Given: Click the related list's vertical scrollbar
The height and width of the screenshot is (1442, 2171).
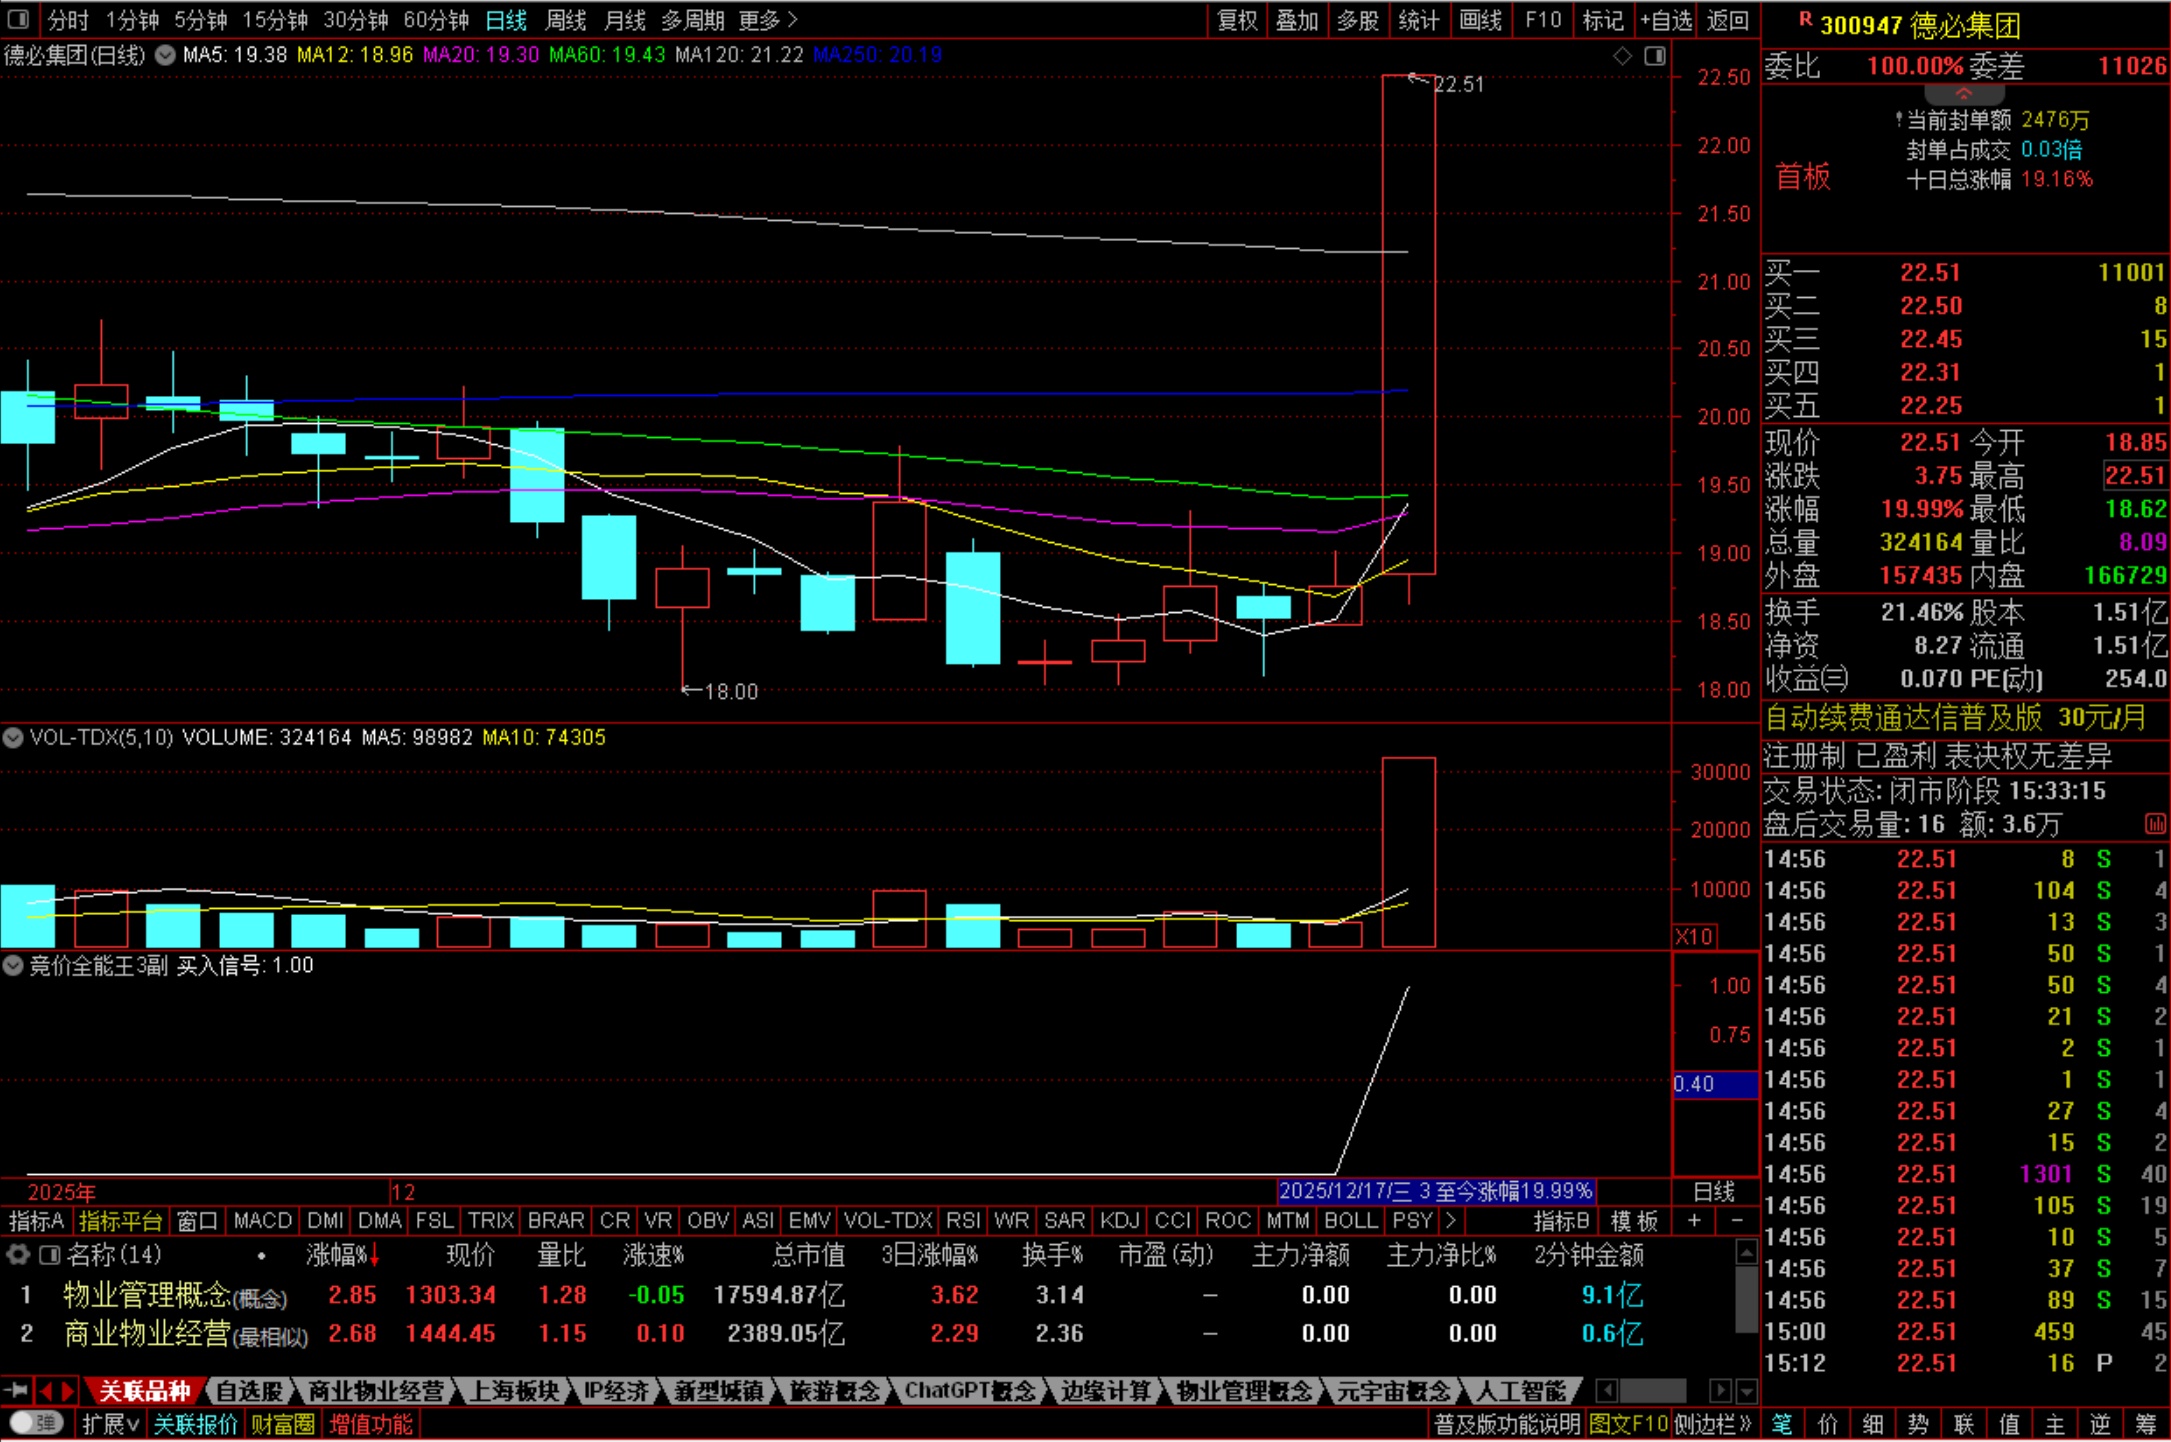Looking at the screenshot, I should point(1746,1300).
